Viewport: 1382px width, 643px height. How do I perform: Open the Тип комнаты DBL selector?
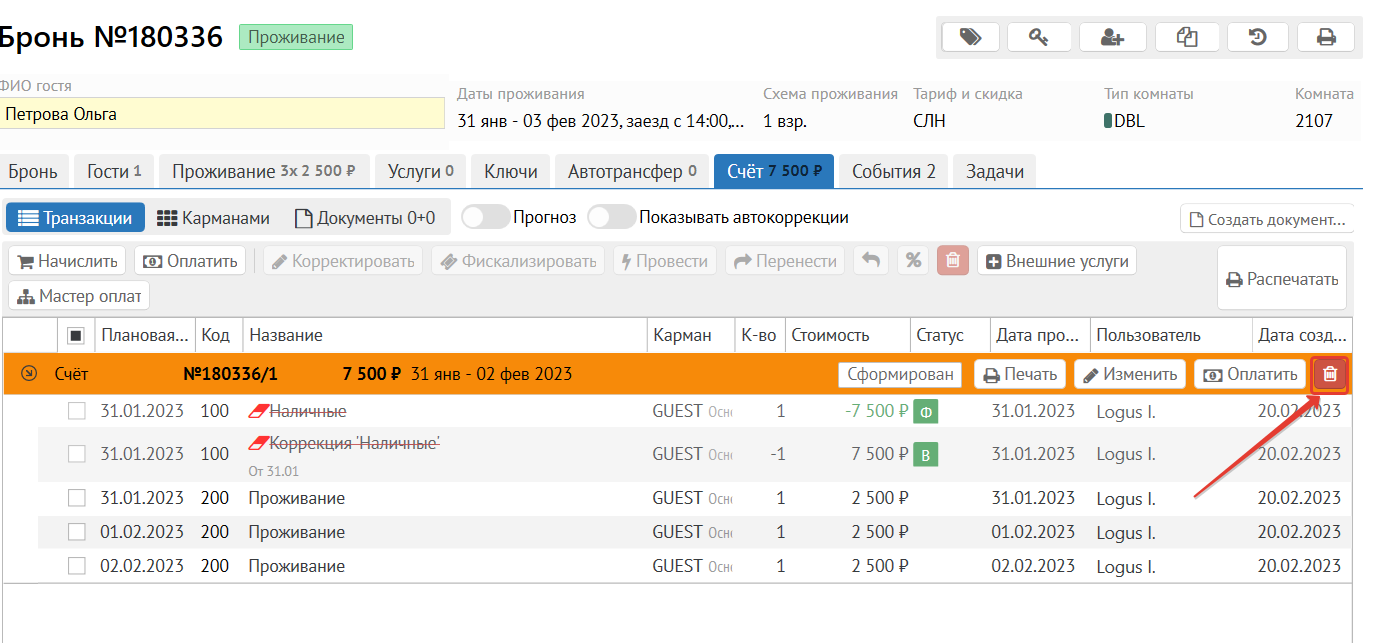point(1125,121)
